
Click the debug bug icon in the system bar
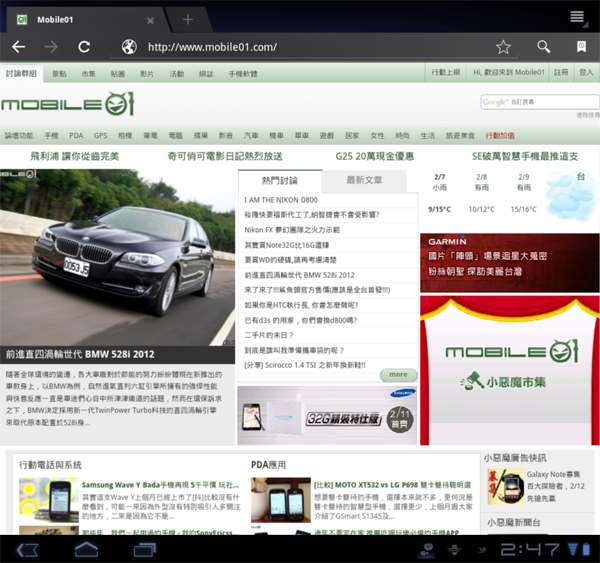click(x=454, y=550)
